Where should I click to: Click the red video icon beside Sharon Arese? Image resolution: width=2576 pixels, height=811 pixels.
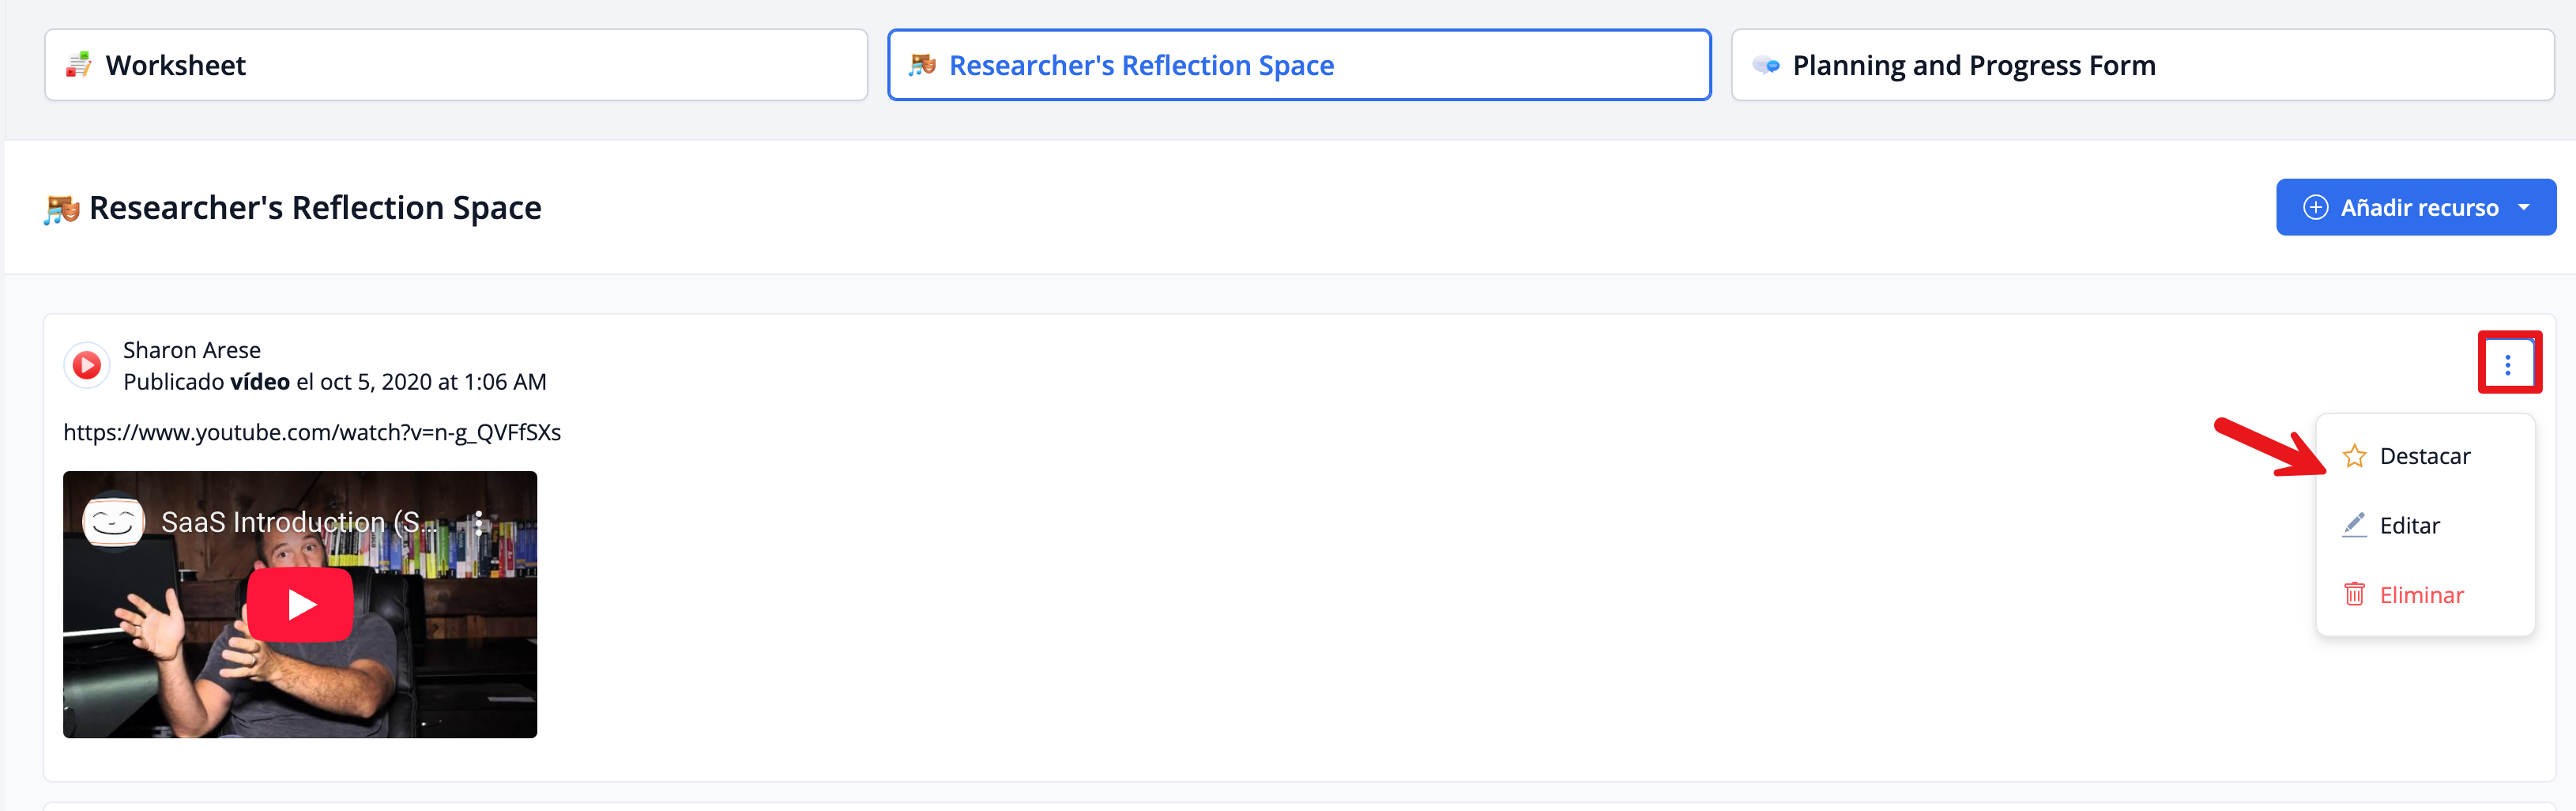click(x=87, y=365)
